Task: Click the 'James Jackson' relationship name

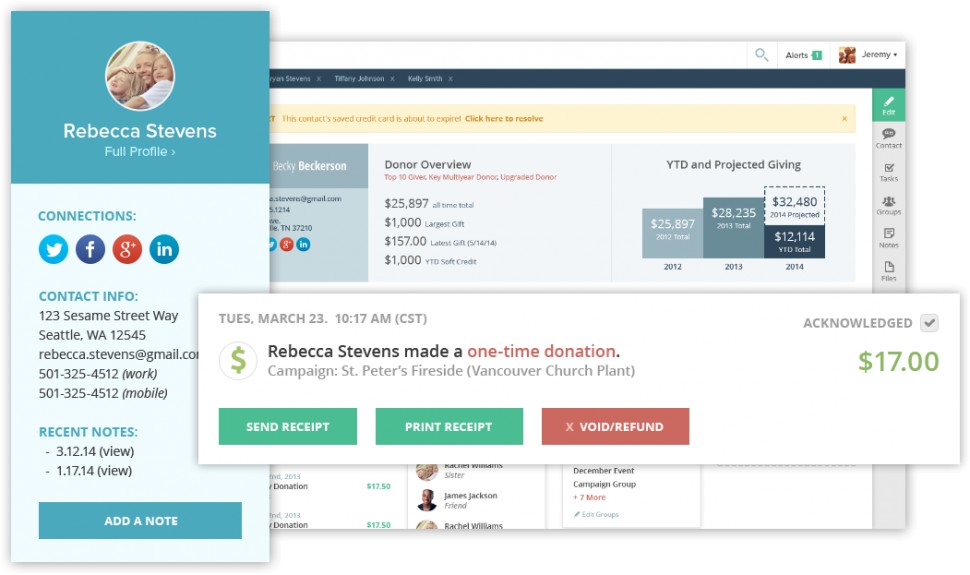Action: coord(470,496)
